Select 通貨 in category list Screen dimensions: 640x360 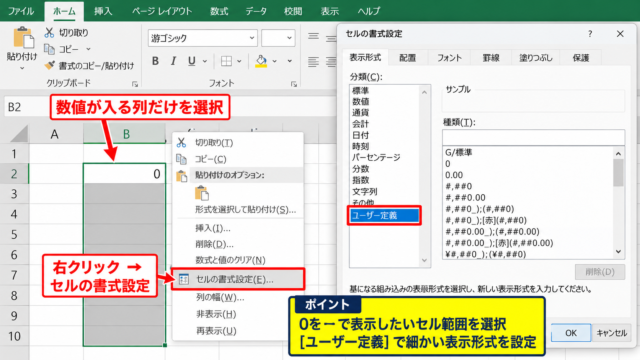click(x=361, y=113)
